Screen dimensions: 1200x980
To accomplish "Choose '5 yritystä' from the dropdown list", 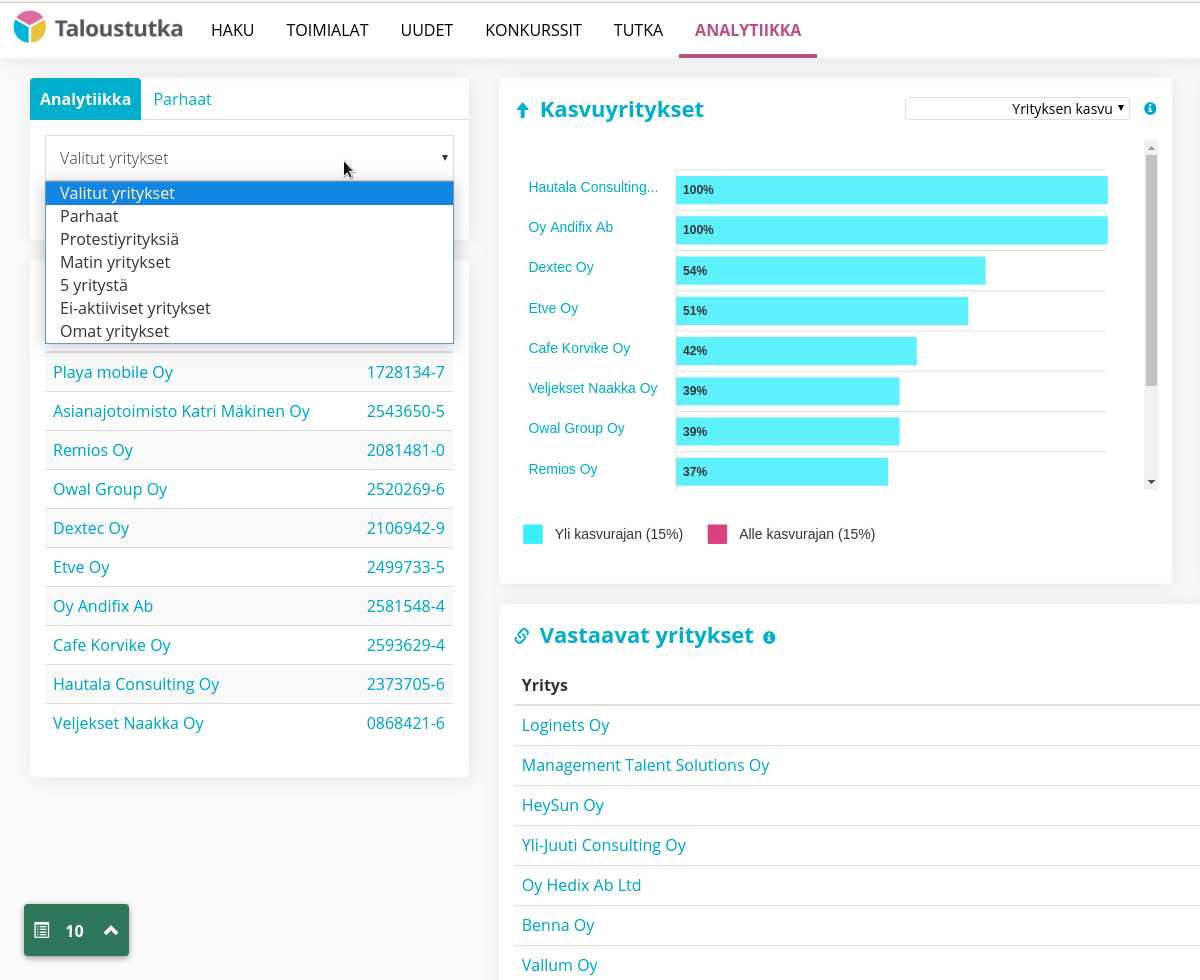I will pyautogui.click(x=249, y=285).
